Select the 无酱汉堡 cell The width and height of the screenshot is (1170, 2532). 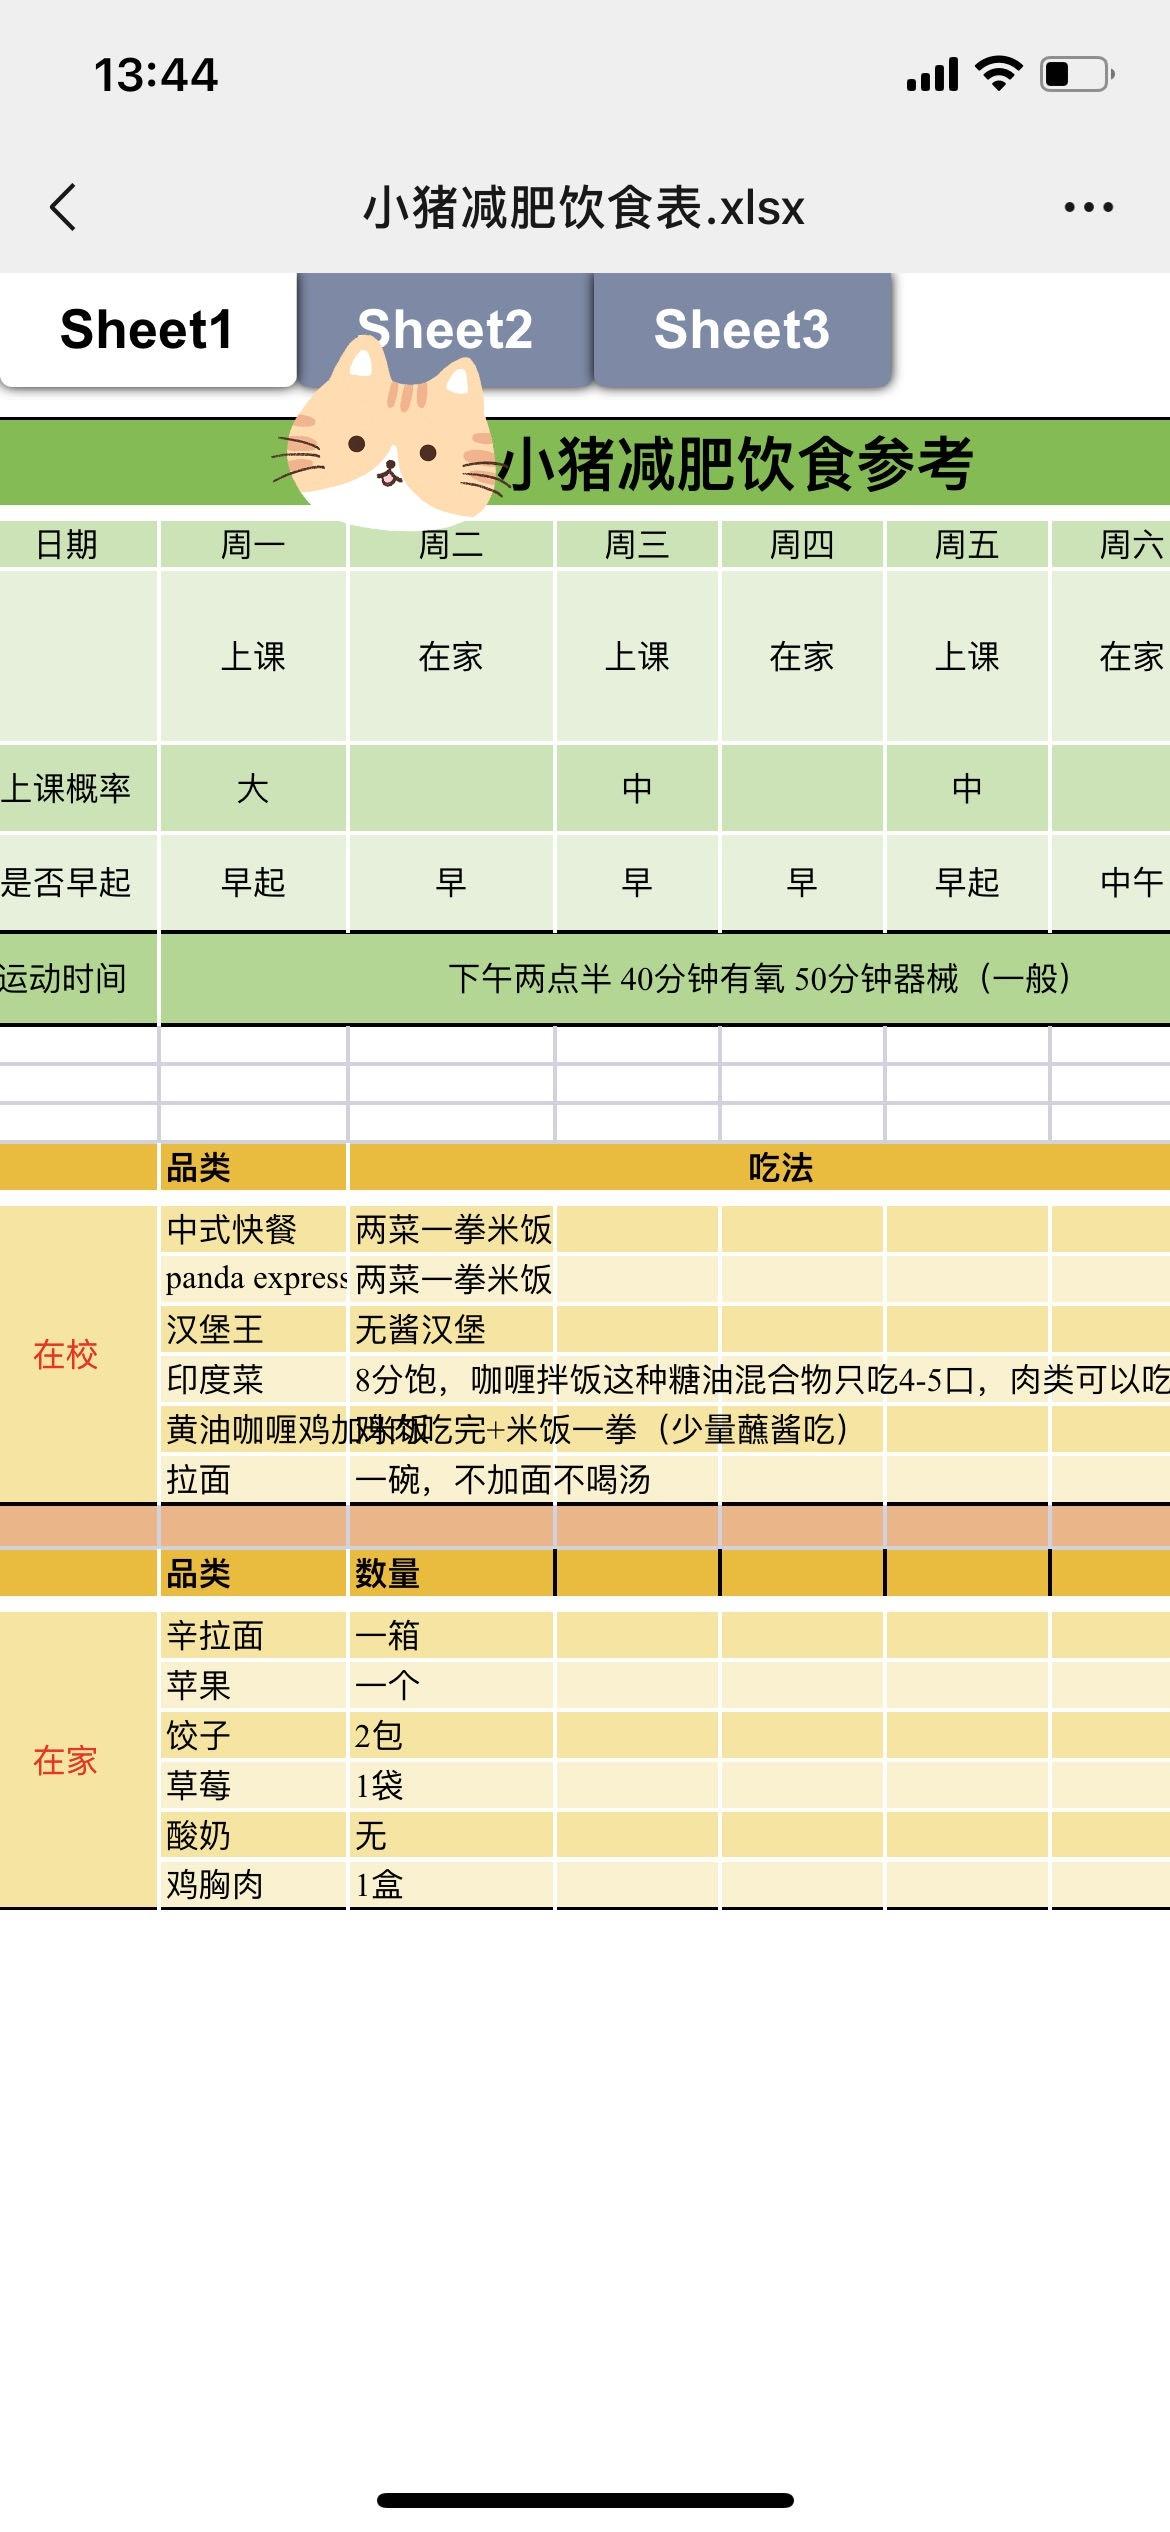point(451,1329)
